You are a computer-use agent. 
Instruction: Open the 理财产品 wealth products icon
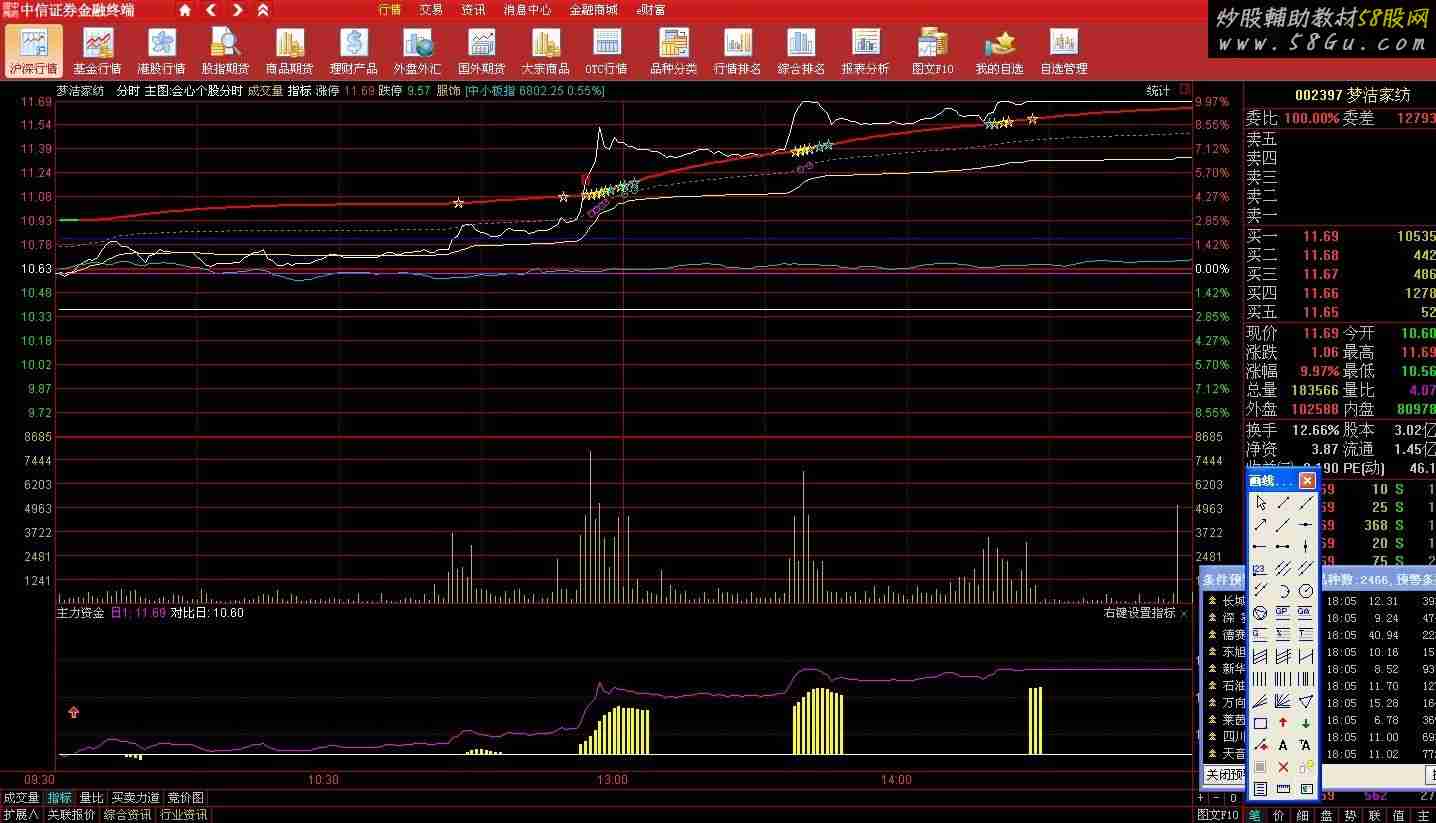(353, 50)
